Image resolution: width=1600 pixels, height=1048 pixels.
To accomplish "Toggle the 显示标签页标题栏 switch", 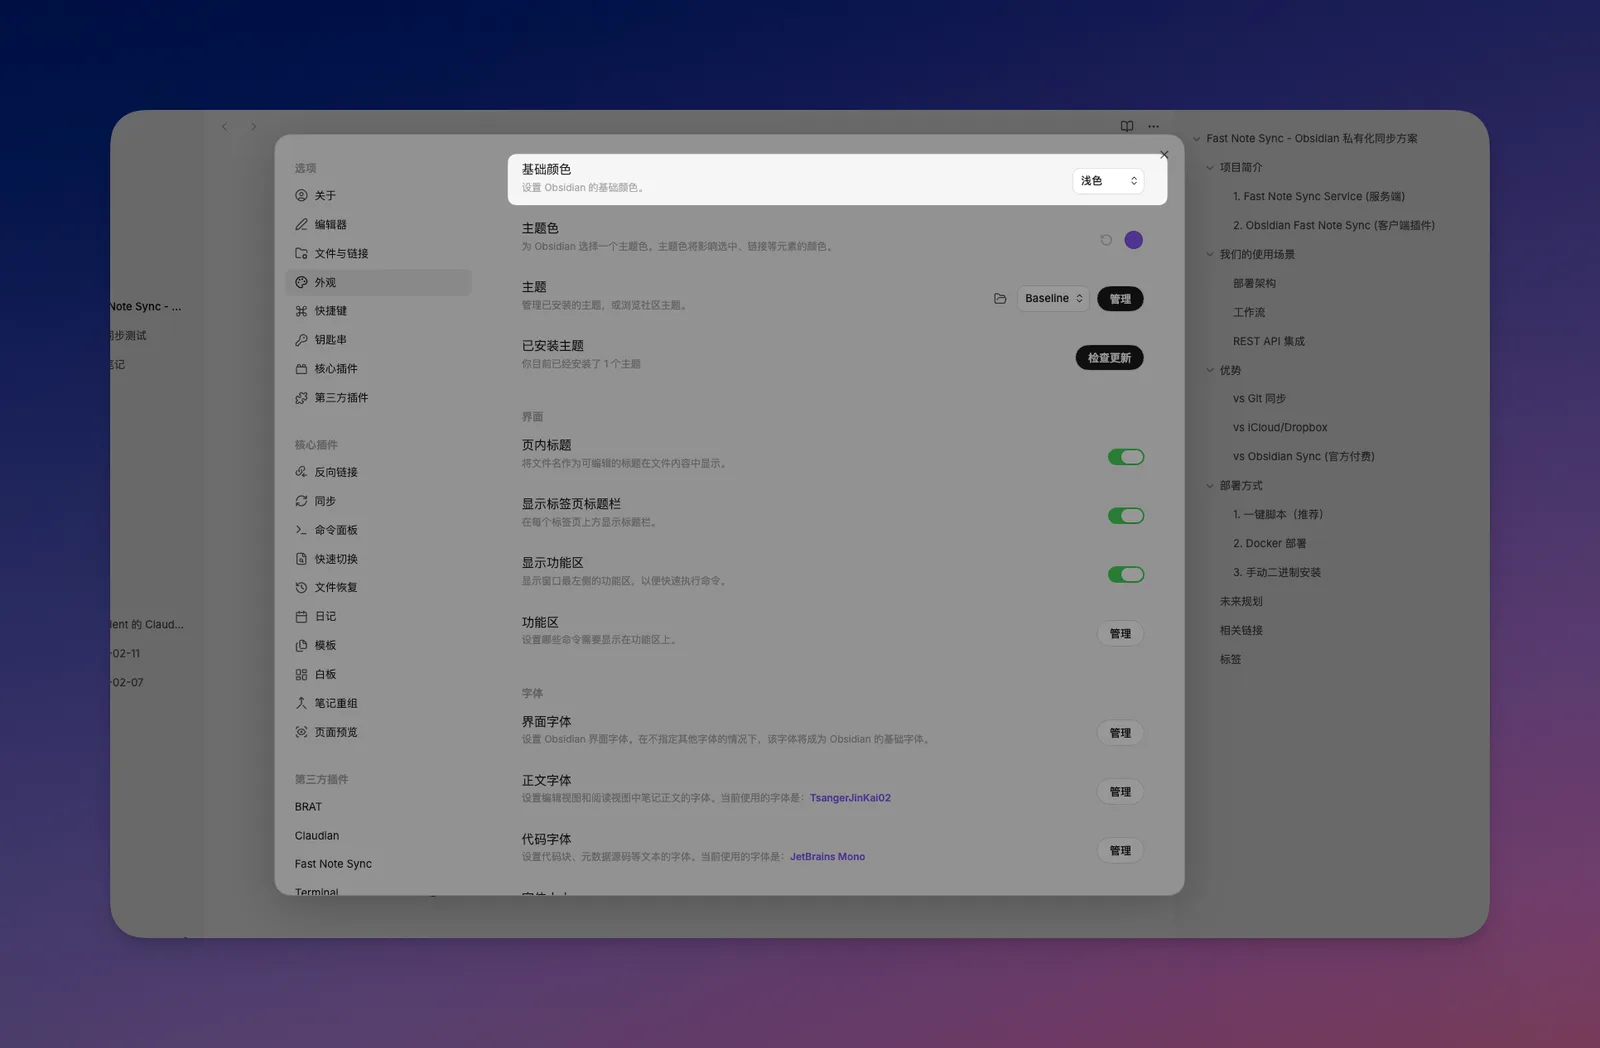I will pyautogui.click(x=1126, y=516).
